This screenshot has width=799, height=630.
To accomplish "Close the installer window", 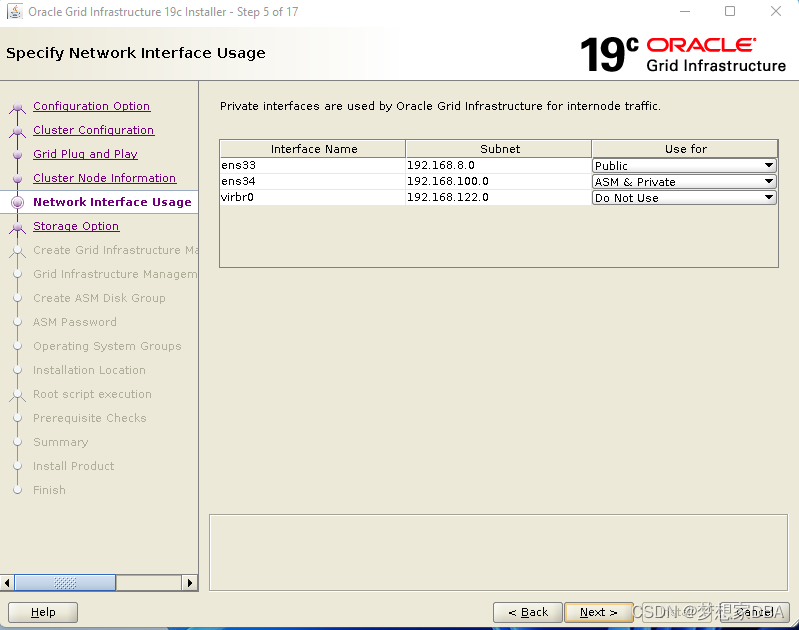I will [x=776, y=11].
